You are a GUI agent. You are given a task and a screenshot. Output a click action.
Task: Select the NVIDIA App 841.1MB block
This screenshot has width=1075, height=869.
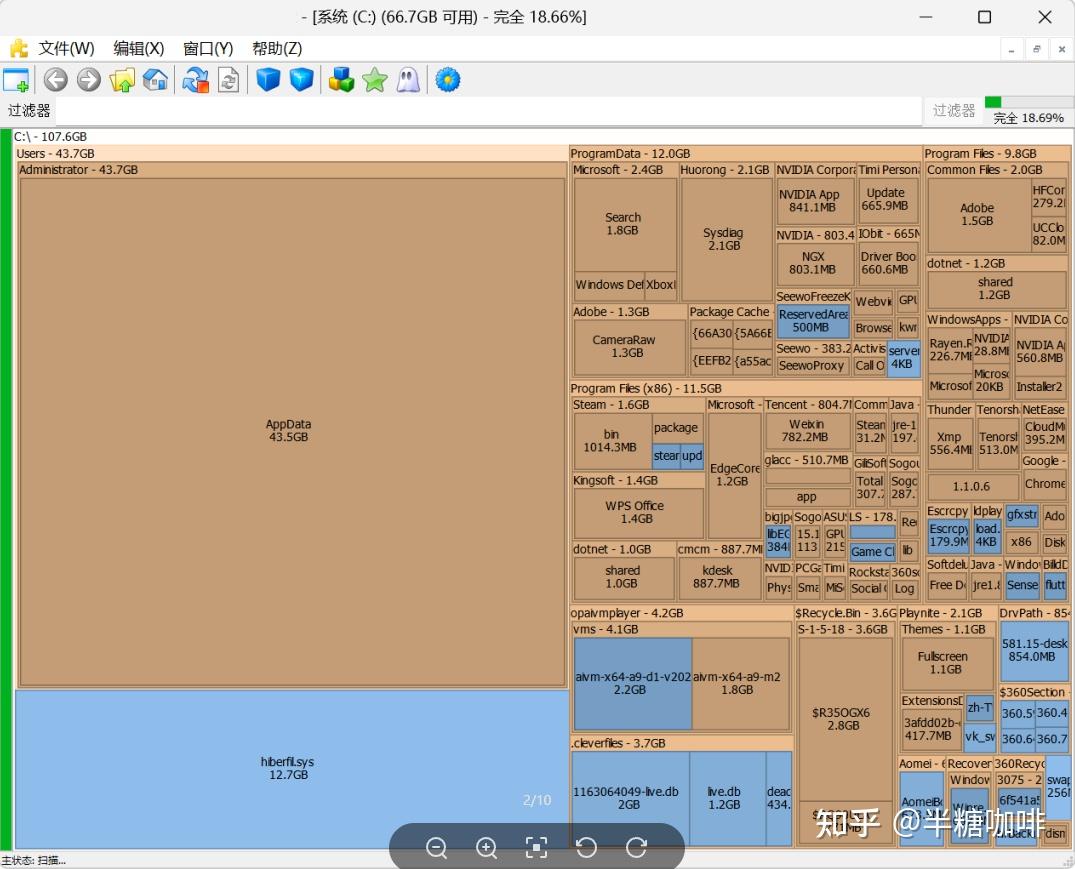[x=815, y=201]
